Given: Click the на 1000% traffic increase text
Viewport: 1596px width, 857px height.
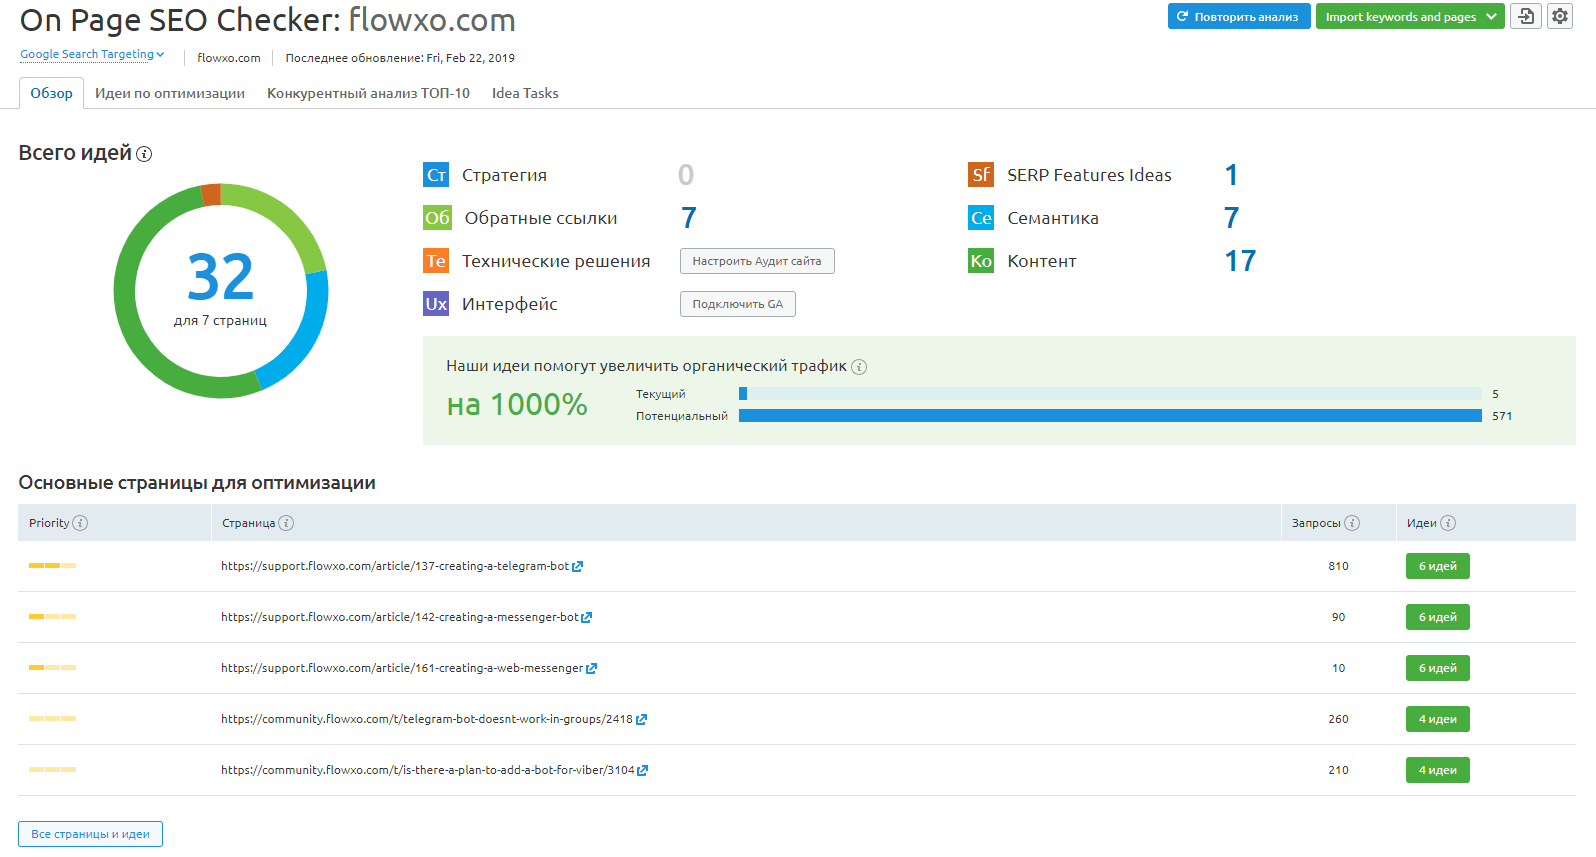Looking at the screenshot, I should [517, 404].
